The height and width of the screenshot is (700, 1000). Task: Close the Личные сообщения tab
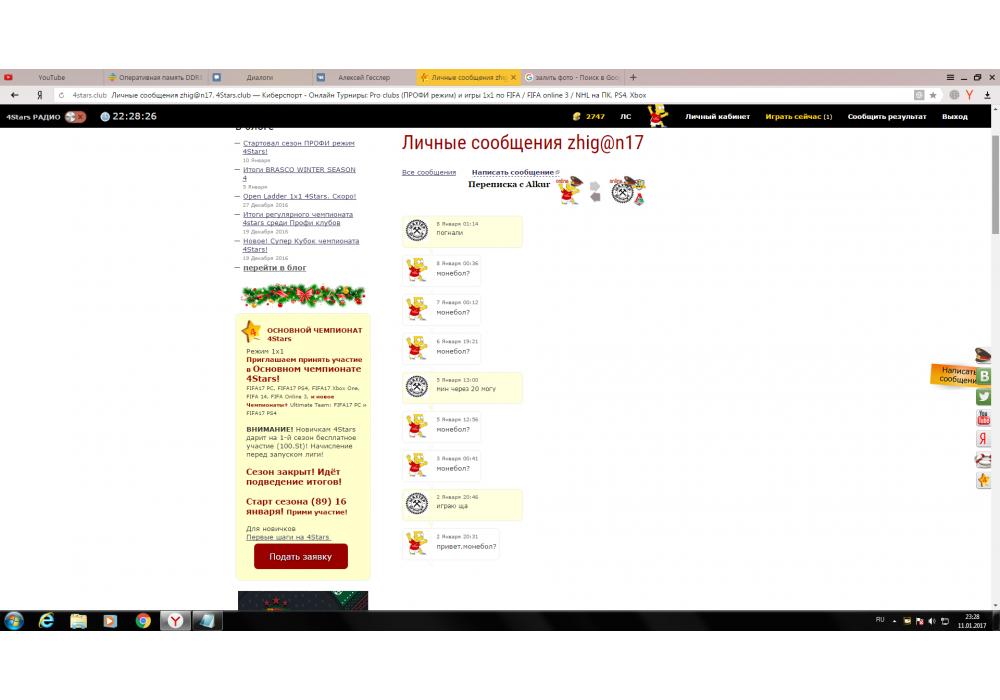(x=513, y=77)
